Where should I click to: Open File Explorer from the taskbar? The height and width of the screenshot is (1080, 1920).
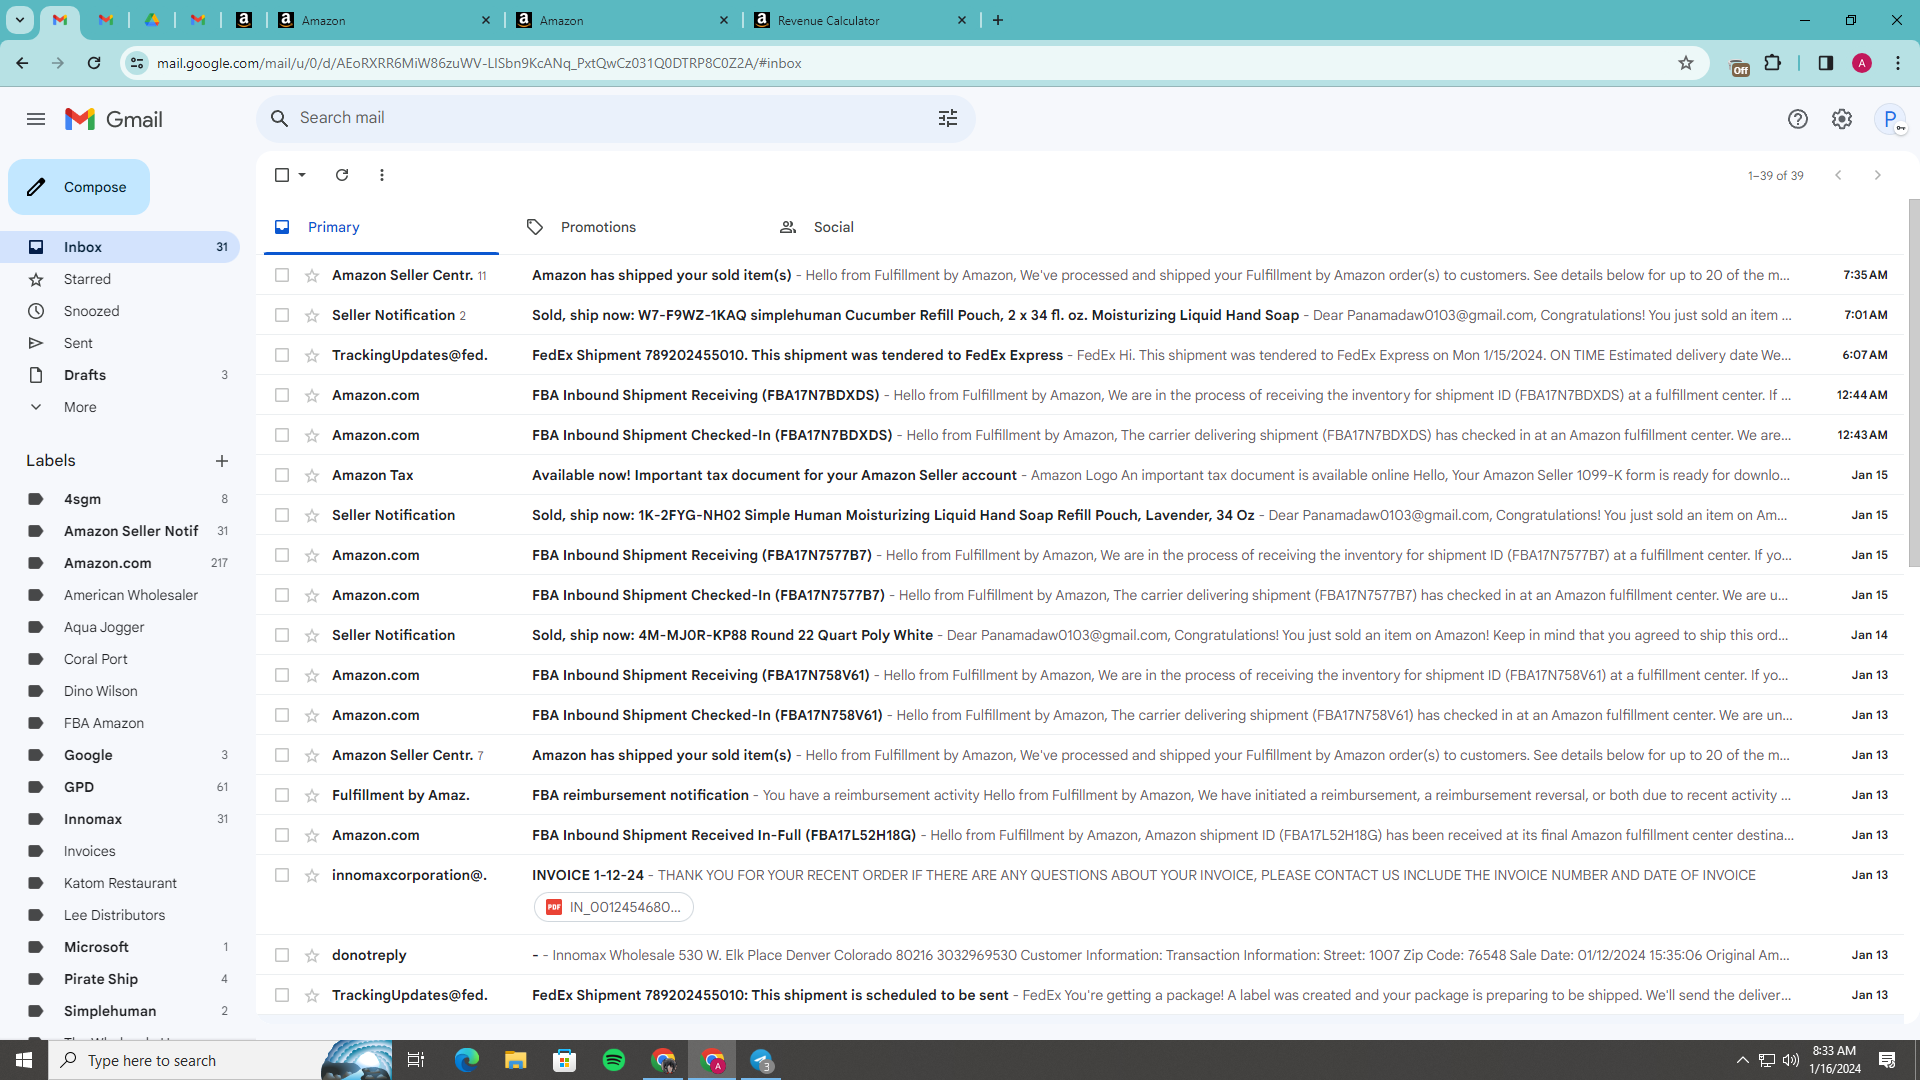[516, 1060]
